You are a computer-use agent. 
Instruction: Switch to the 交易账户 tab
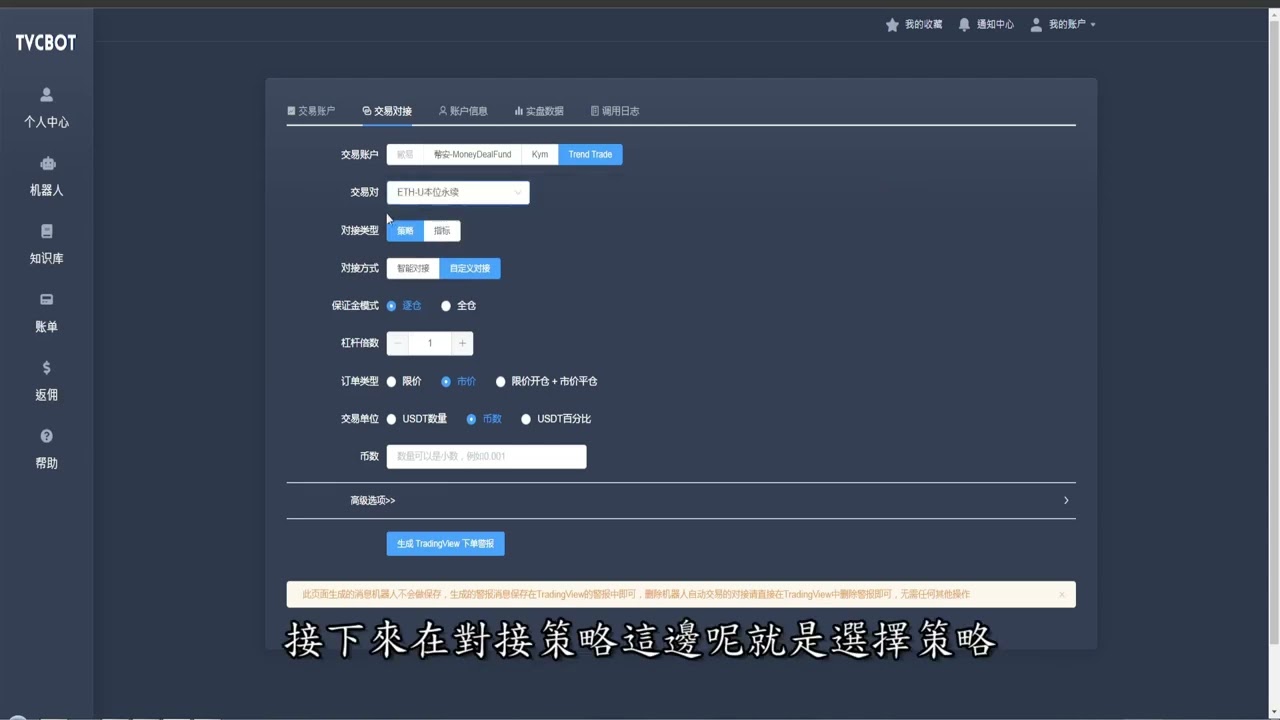tap(311, 111)
